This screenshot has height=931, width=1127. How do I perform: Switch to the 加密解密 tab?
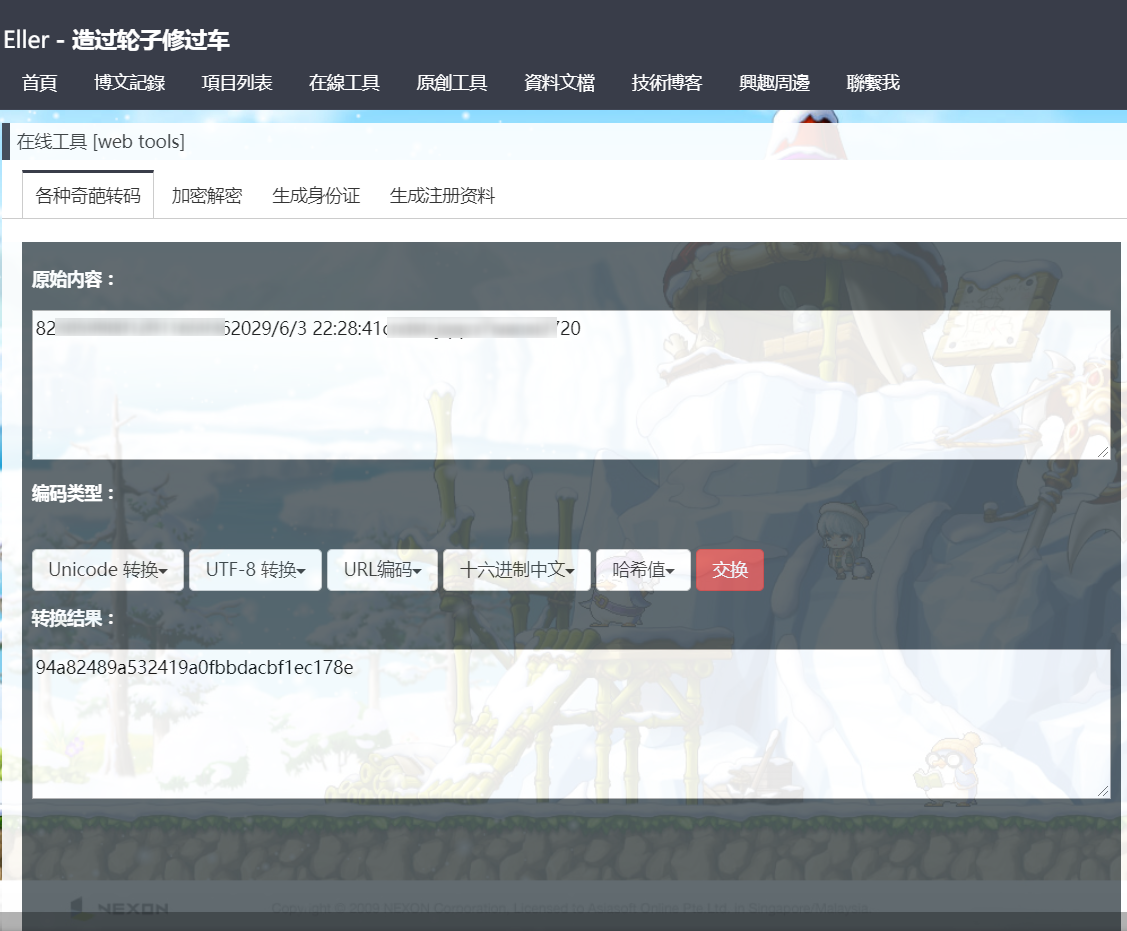(207, 196)
